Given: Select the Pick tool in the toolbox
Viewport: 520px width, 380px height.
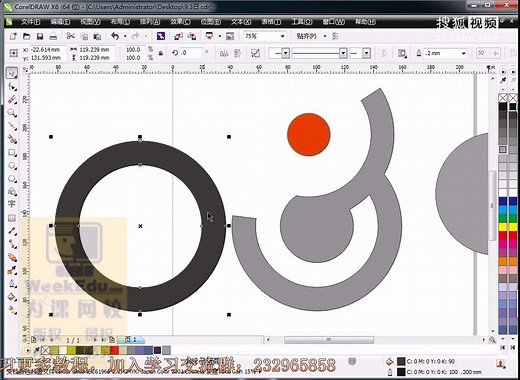Looking at the screenshot, I should point(12,73).
